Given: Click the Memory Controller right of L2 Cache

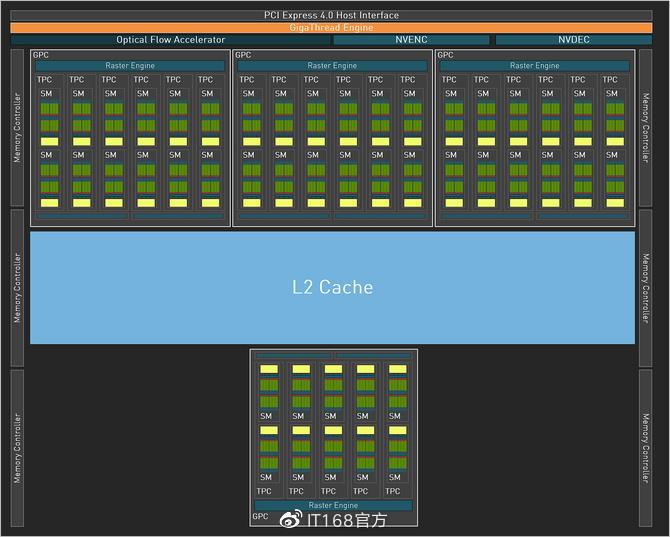Looking at the screenshot, I should coord(646,288).
